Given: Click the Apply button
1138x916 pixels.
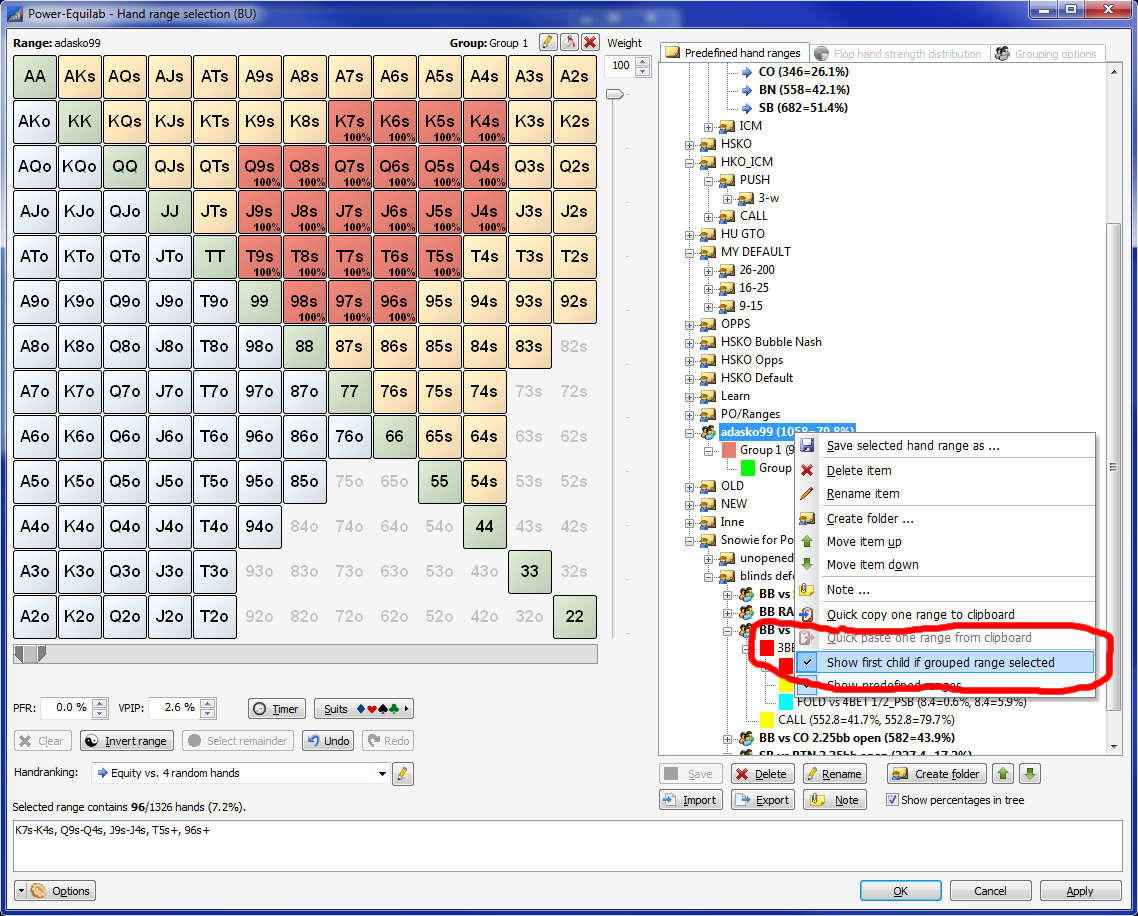Looking at the screenshot, I should (1080, 891).
